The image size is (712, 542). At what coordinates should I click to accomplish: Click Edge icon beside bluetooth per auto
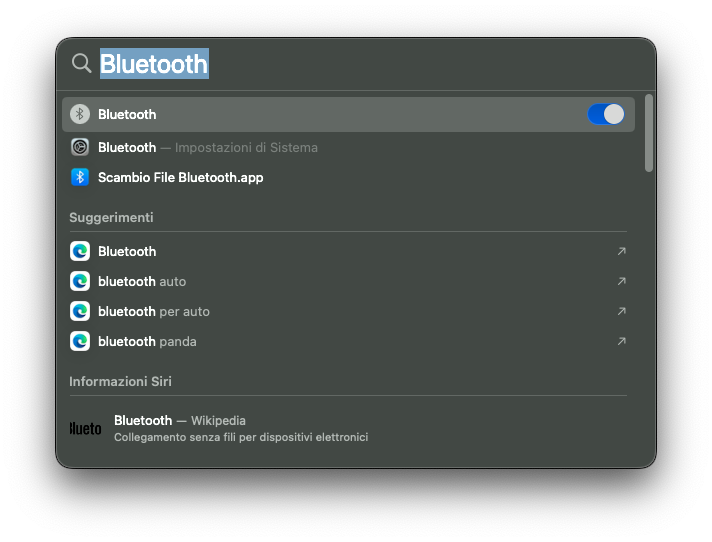click(x=80, y=311)
